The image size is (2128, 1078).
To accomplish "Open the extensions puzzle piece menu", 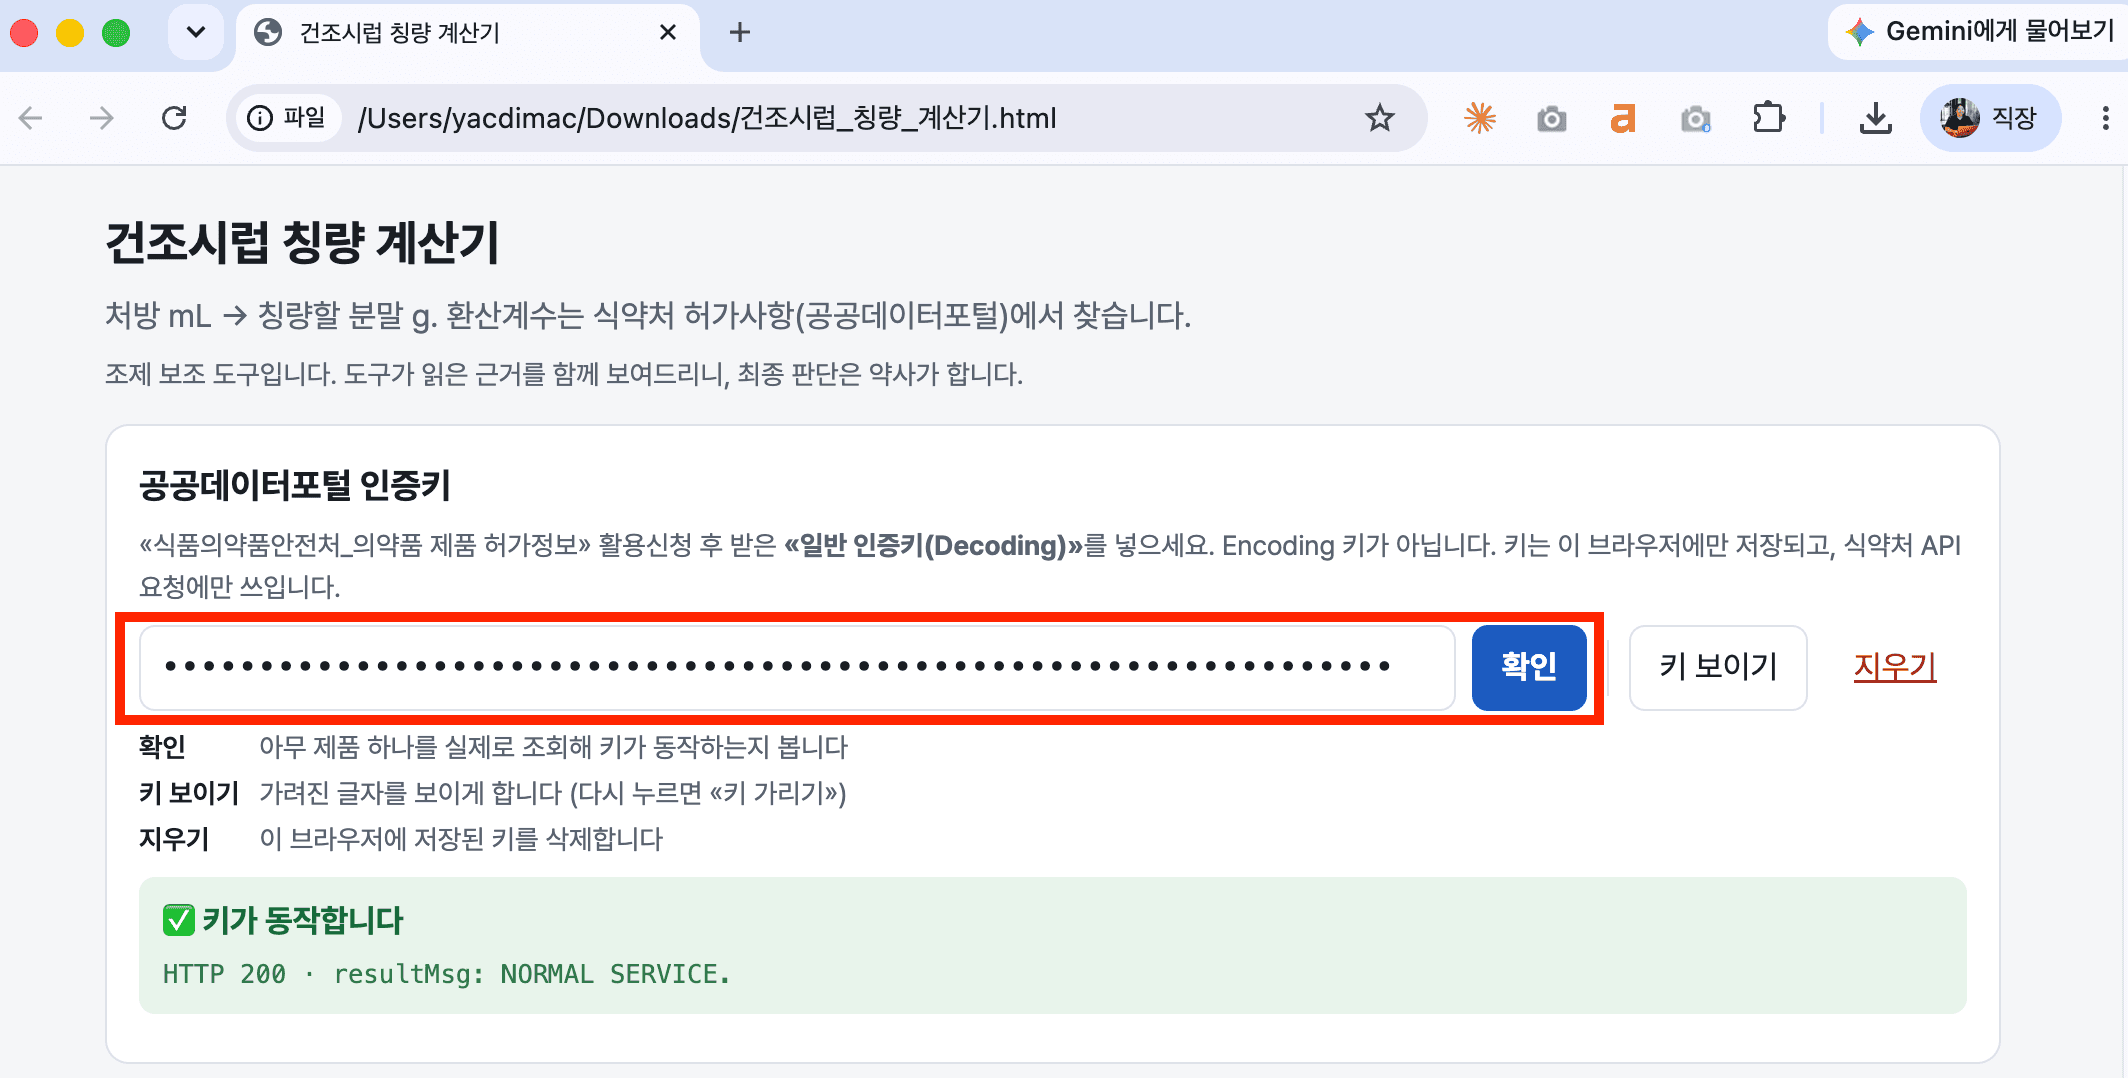I will click(1768, 118).
